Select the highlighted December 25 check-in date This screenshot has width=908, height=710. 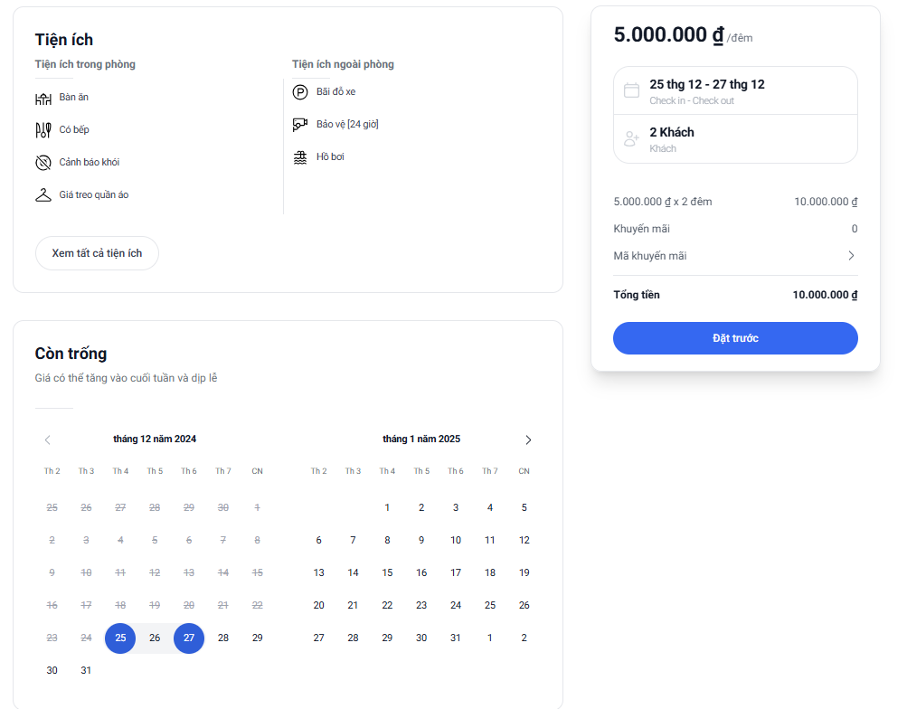coord(120,638)
